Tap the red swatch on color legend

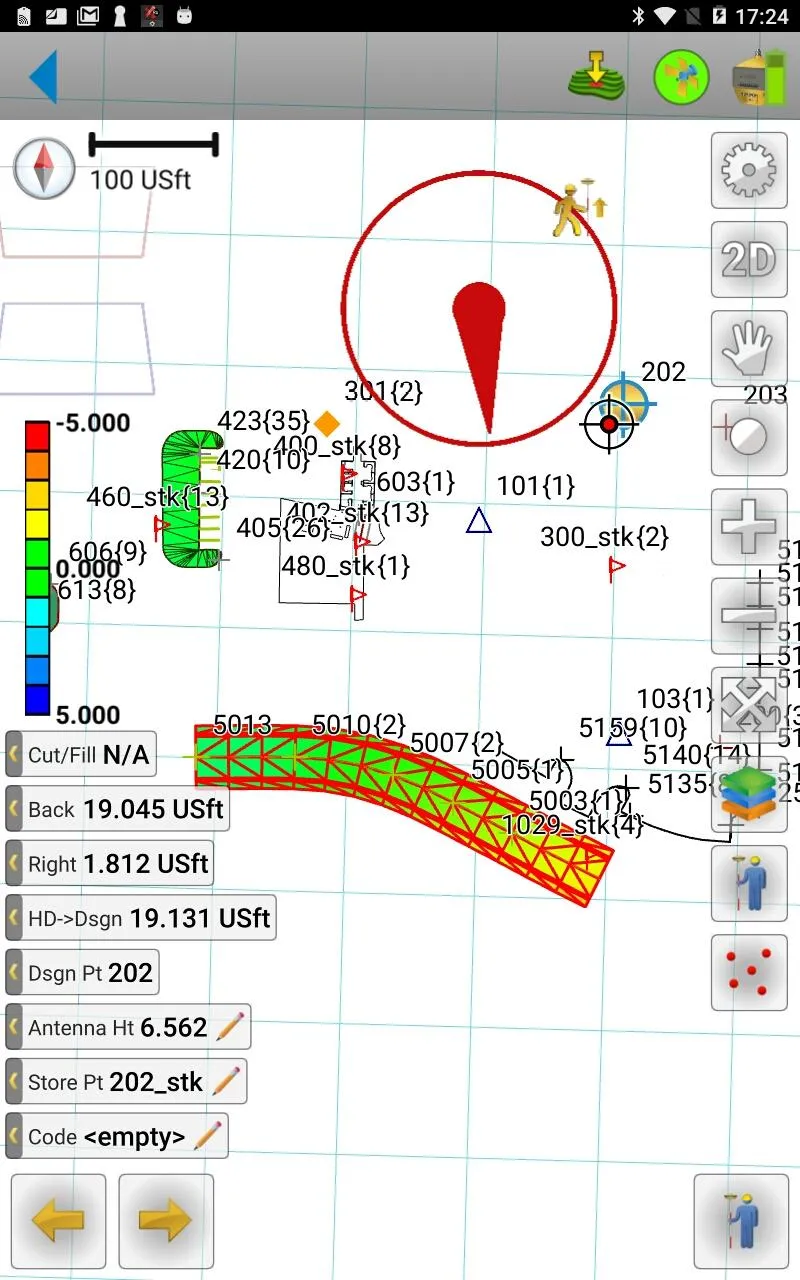(x=37, y=436)
